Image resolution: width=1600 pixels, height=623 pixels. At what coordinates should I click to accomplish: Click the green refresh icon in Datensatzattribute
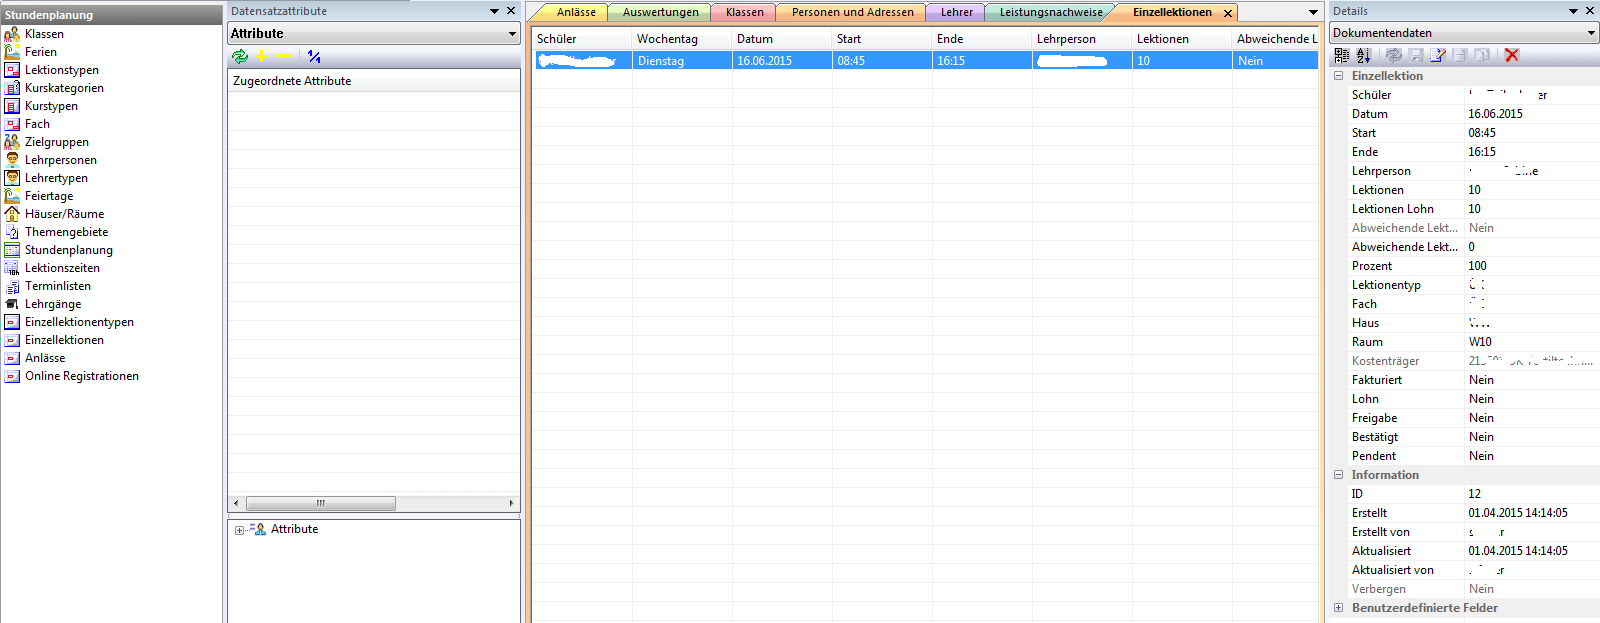coord(240,57)
